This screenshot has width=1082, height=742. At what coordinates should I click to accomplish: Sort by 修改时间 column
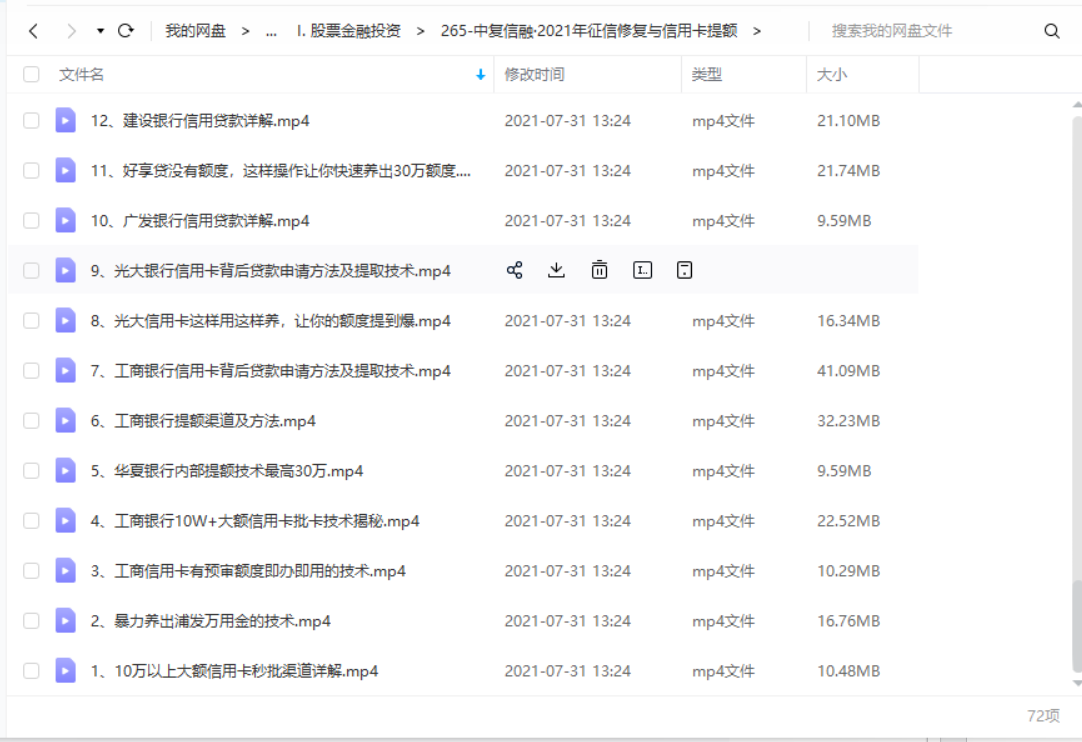tap(534, 74)
